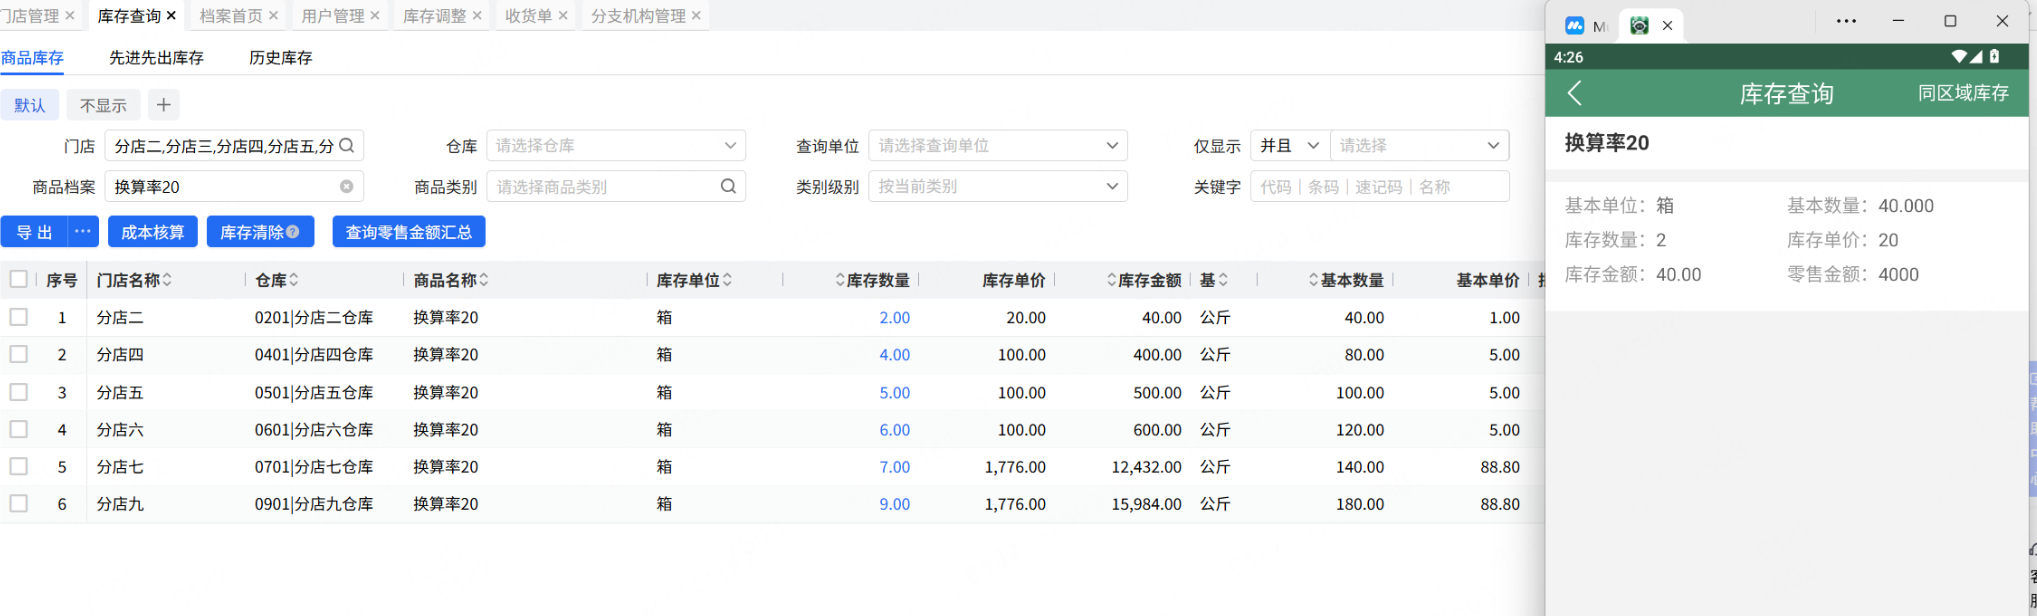Viewport: 2037px width, 616px height.
Task: Click the search icon in 门店 field
Action: (347, 146)
